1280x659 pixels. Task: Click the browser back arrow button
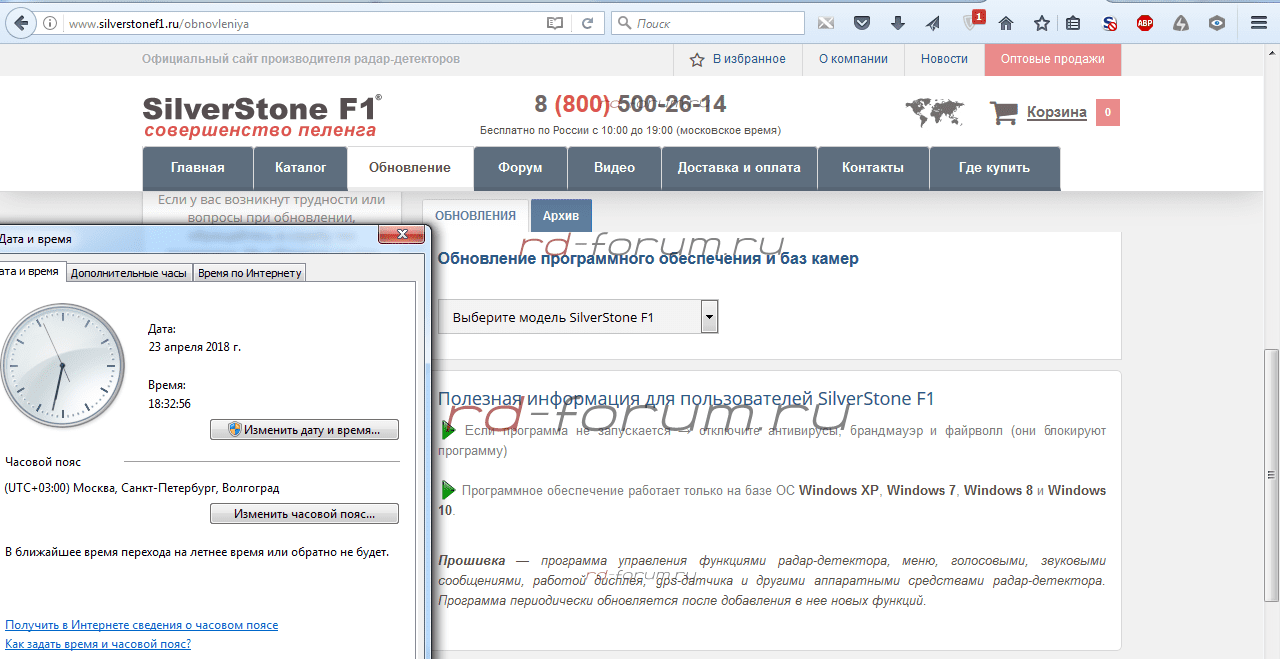pos(20,22)
